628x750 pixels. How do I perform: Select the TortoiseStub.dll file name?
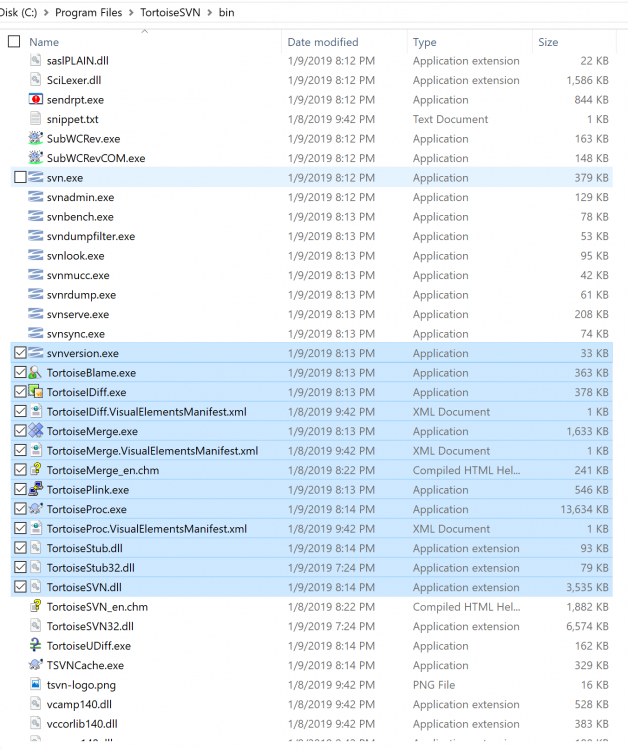tap(85, 548)
